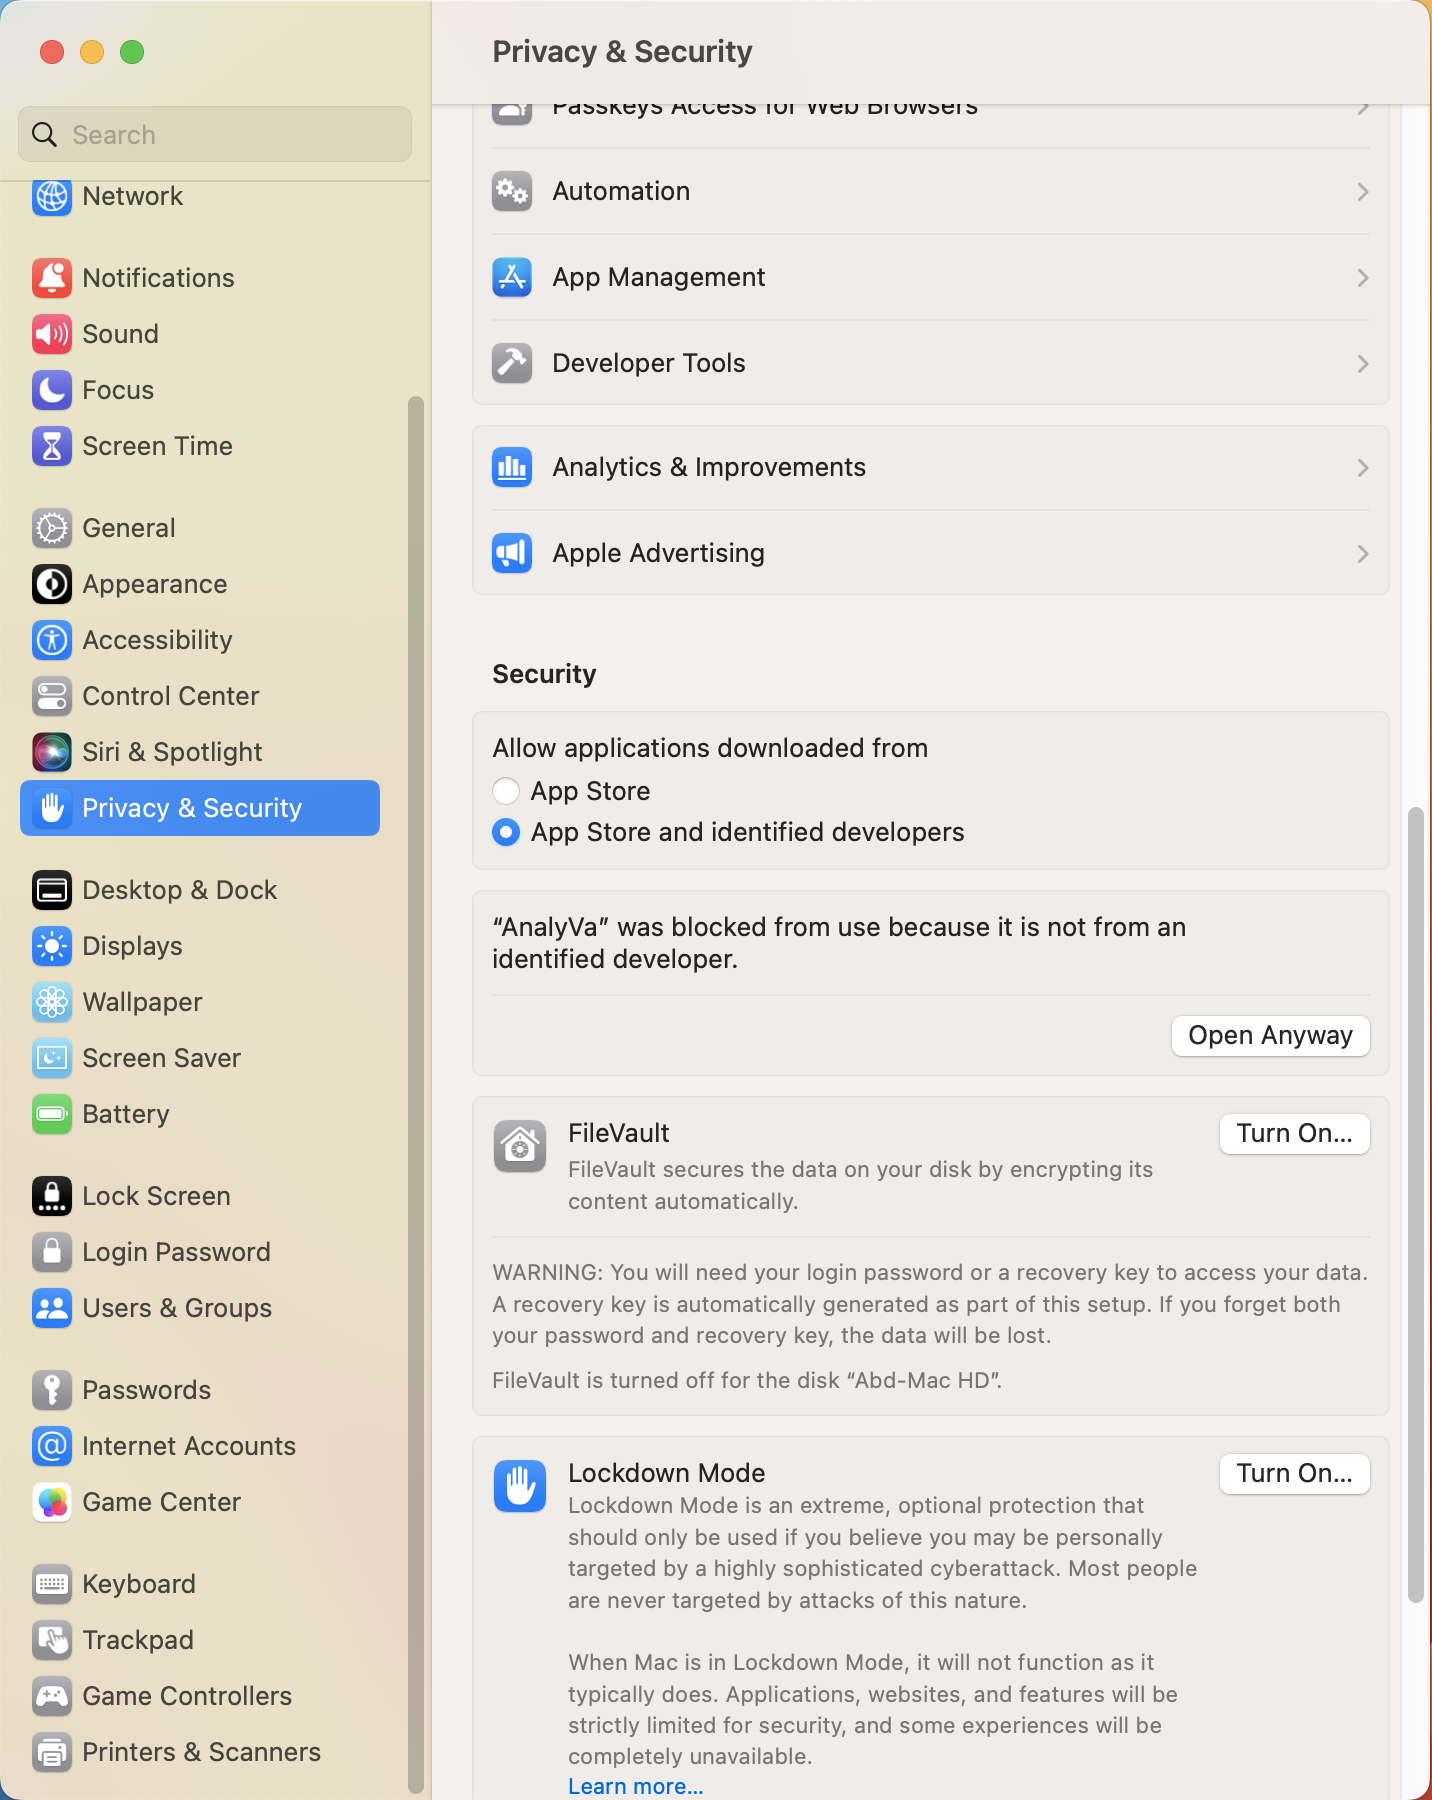Screen dimensions: 1432x1800
Task: Click the Displays sun icon
Action: pyautogui.click(x=52, y=946)
